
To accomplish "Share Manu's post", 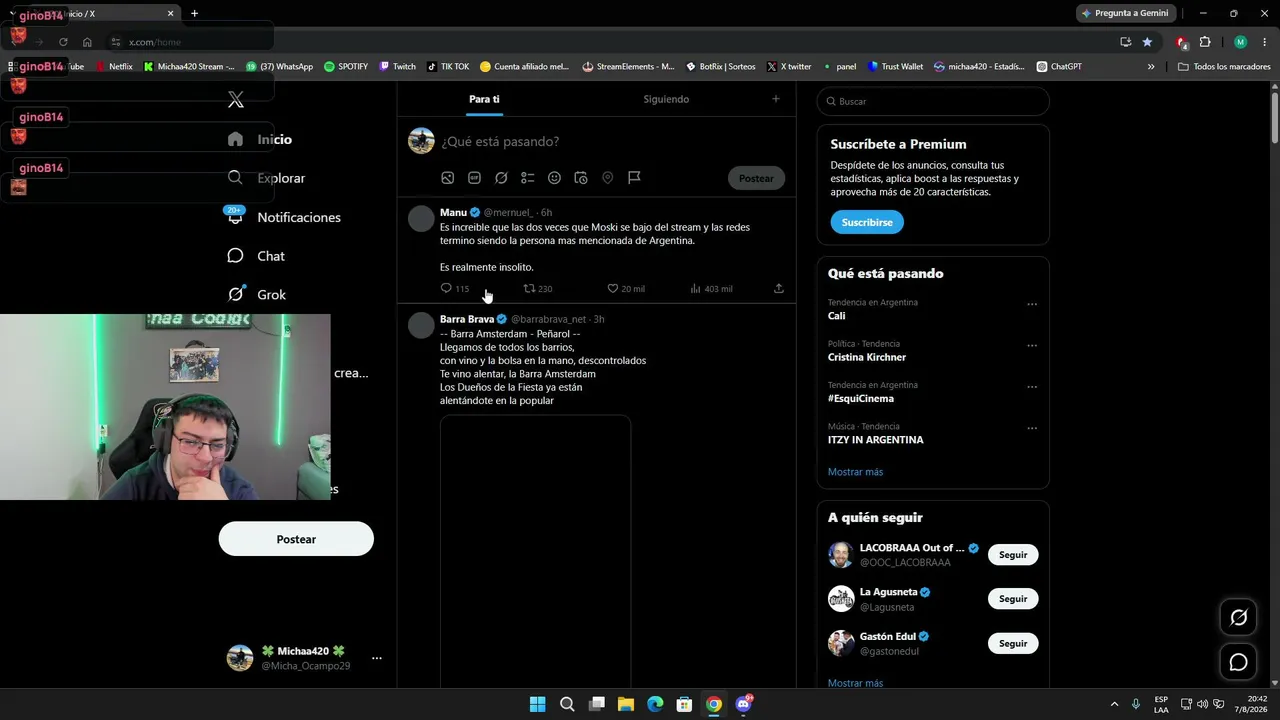I will 779,288.
